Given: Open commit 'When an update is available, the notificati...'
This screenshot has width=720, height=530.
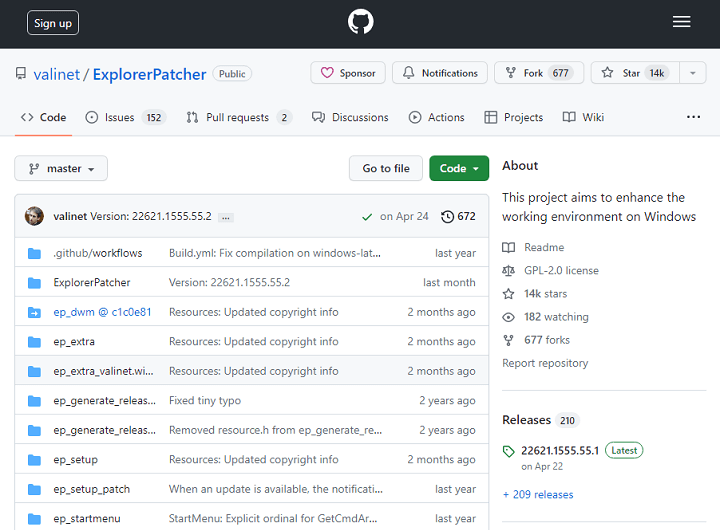Looking at the screenshot, I should point(276,489).
